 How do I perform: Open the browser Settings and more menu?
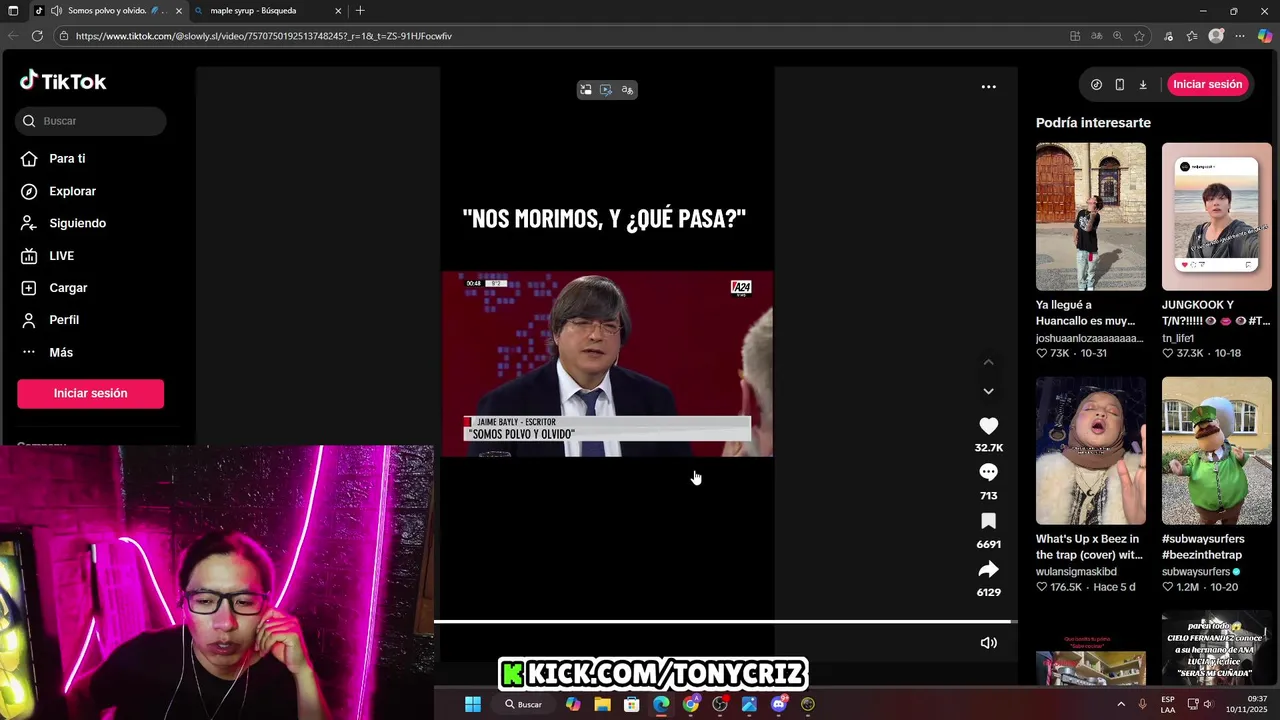pyautogui.click(x=1240, y=36)
